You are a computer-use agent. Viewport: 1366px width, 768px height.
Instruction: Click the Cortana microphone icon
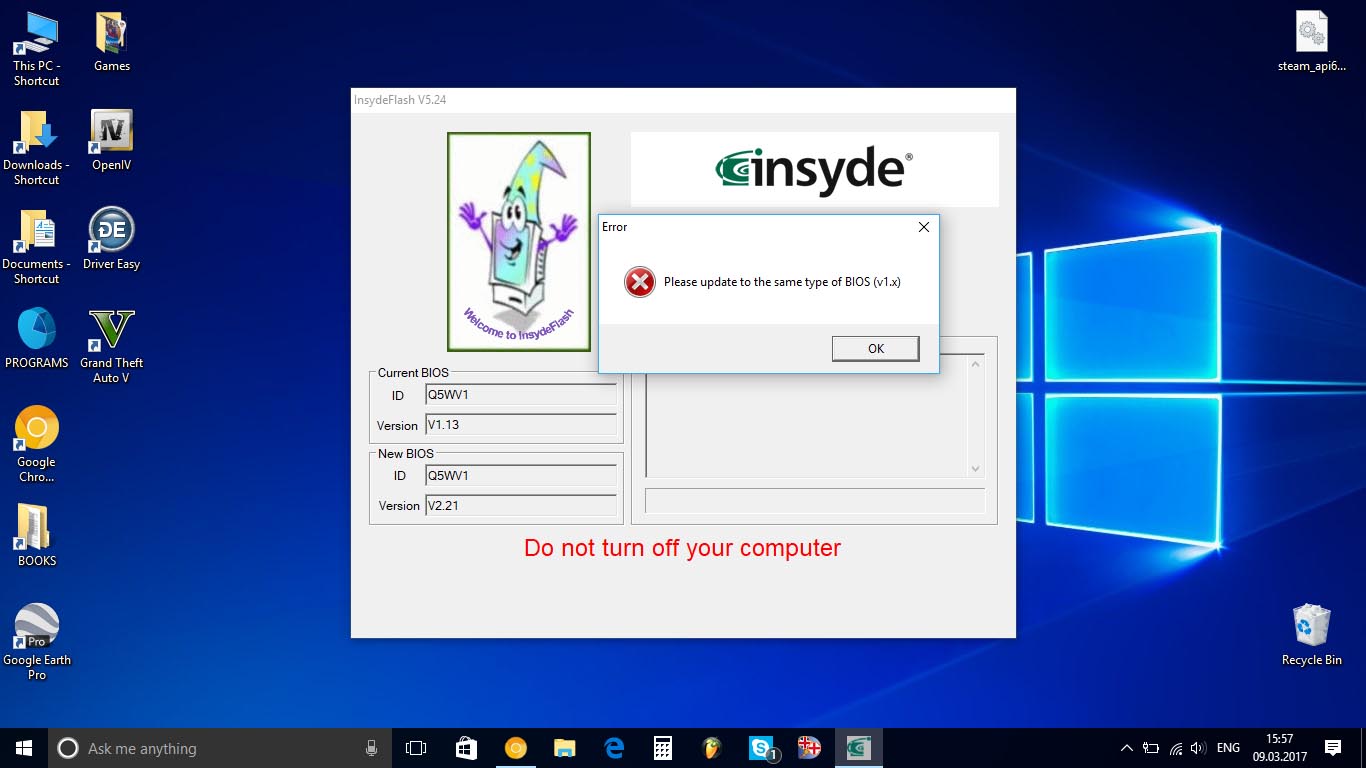(371, 748)
